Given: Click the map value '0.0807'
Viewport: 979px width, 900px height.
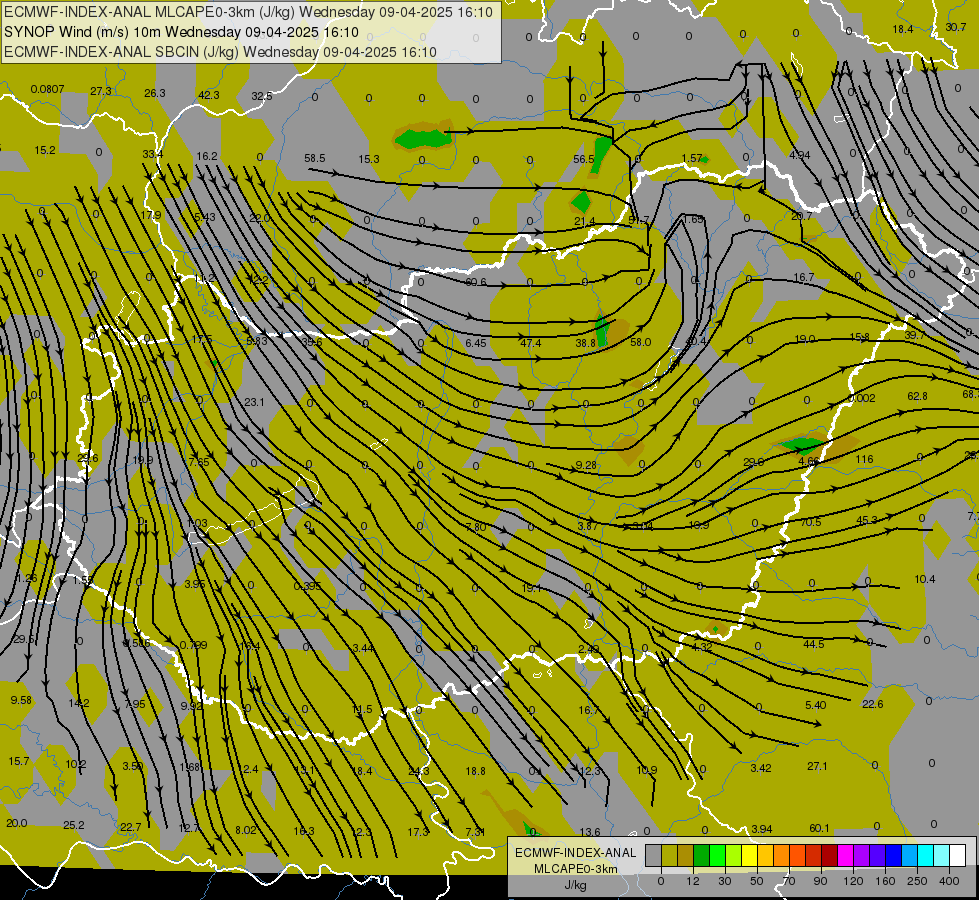Looking at the screenshot, I should tap(47, 89).
